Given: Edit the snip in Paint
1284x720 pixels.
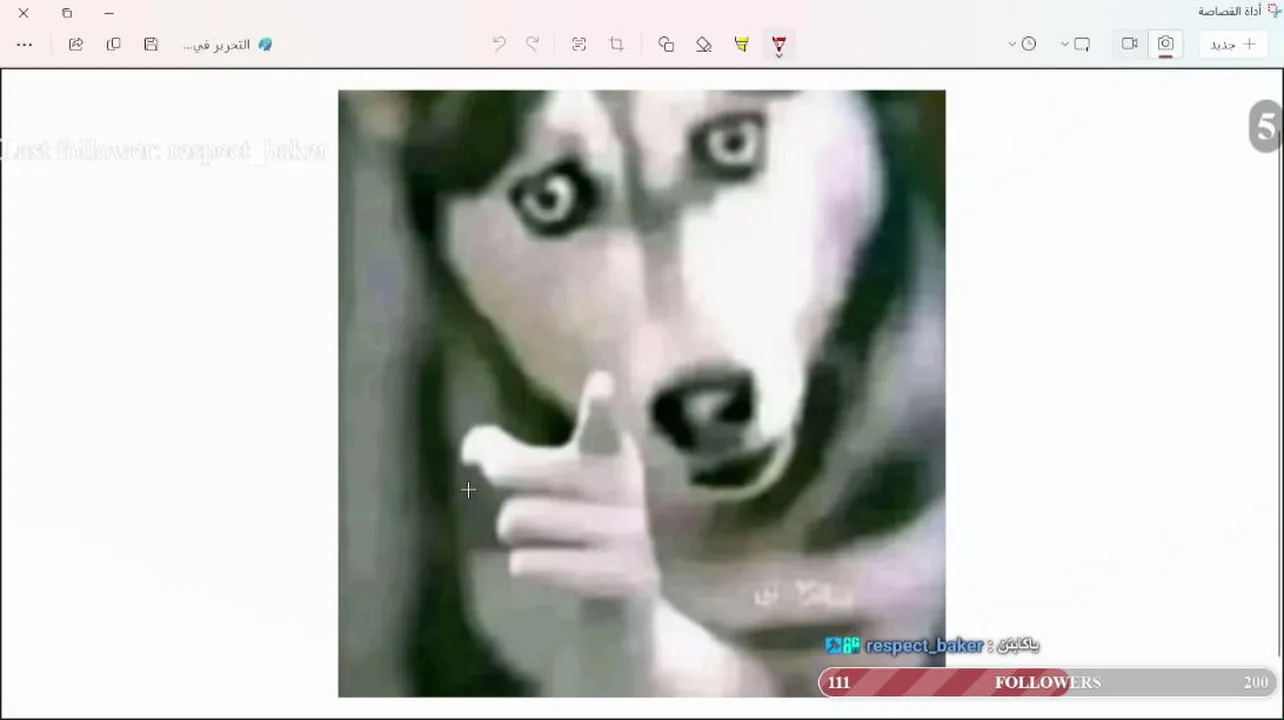Looking at the screenshot, I should pos(227,44).
